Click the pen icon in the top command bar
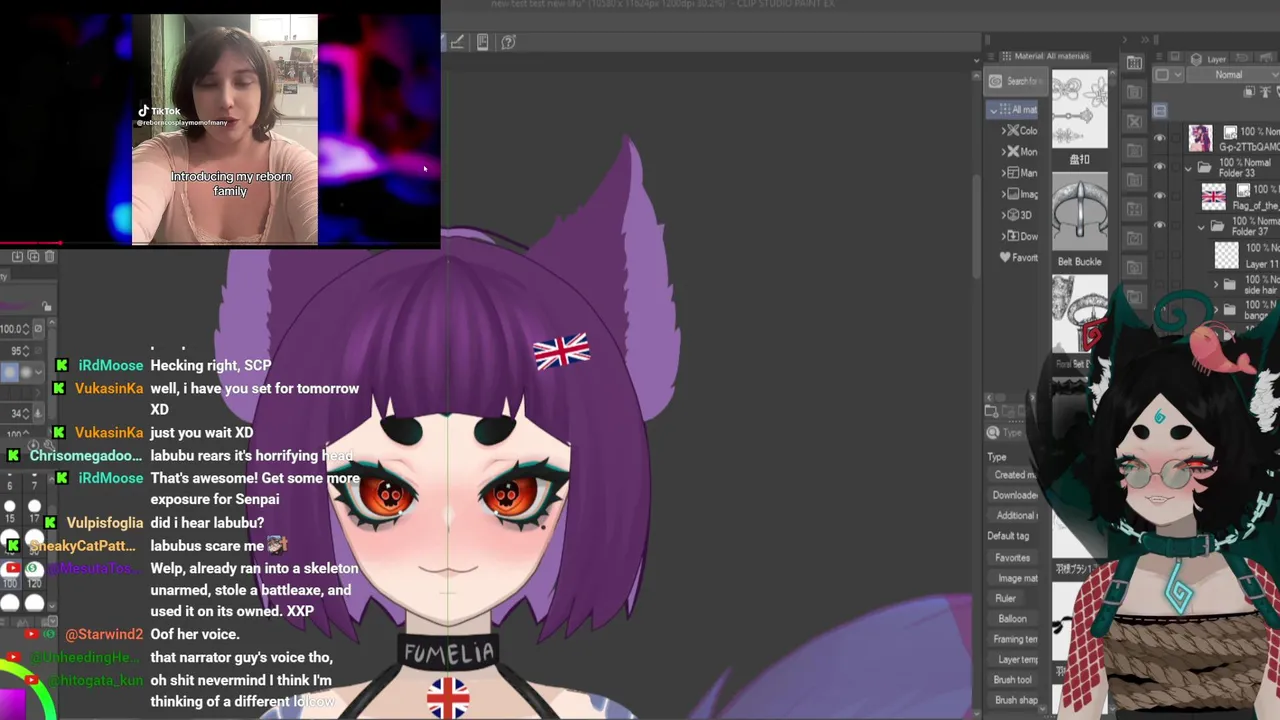The image size is (1280, 720). [457, 42]
